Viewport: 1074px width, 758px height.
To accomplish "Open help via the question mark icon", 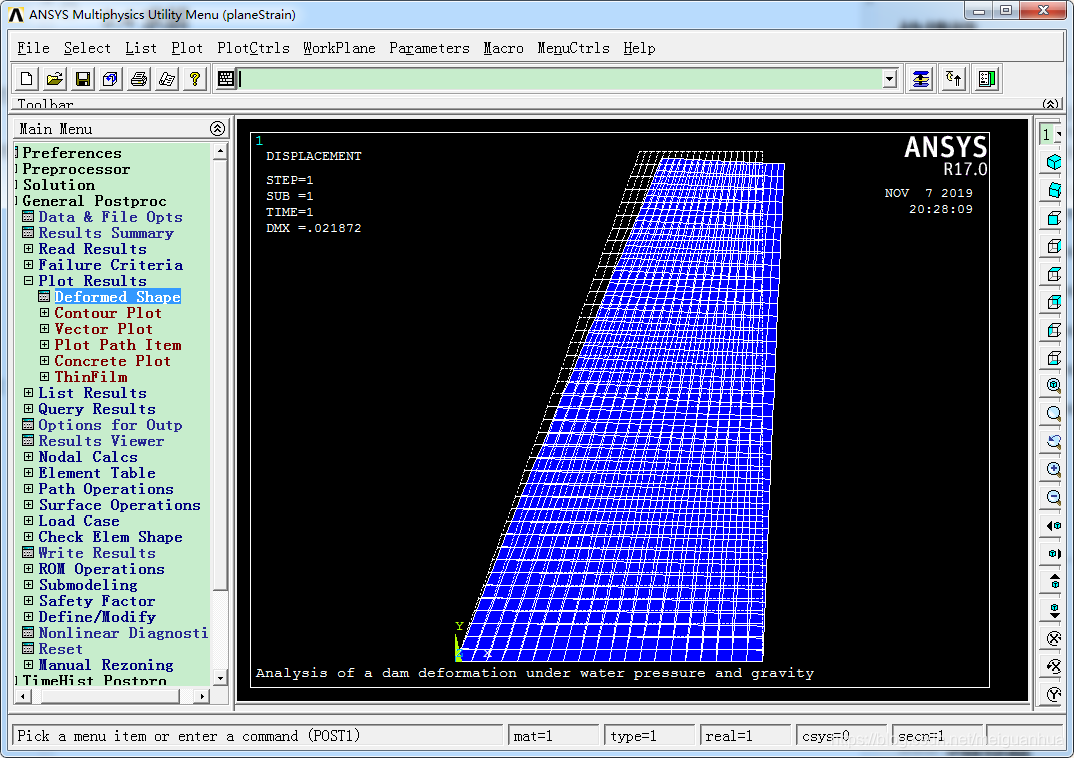I will (x=195, y=79).
